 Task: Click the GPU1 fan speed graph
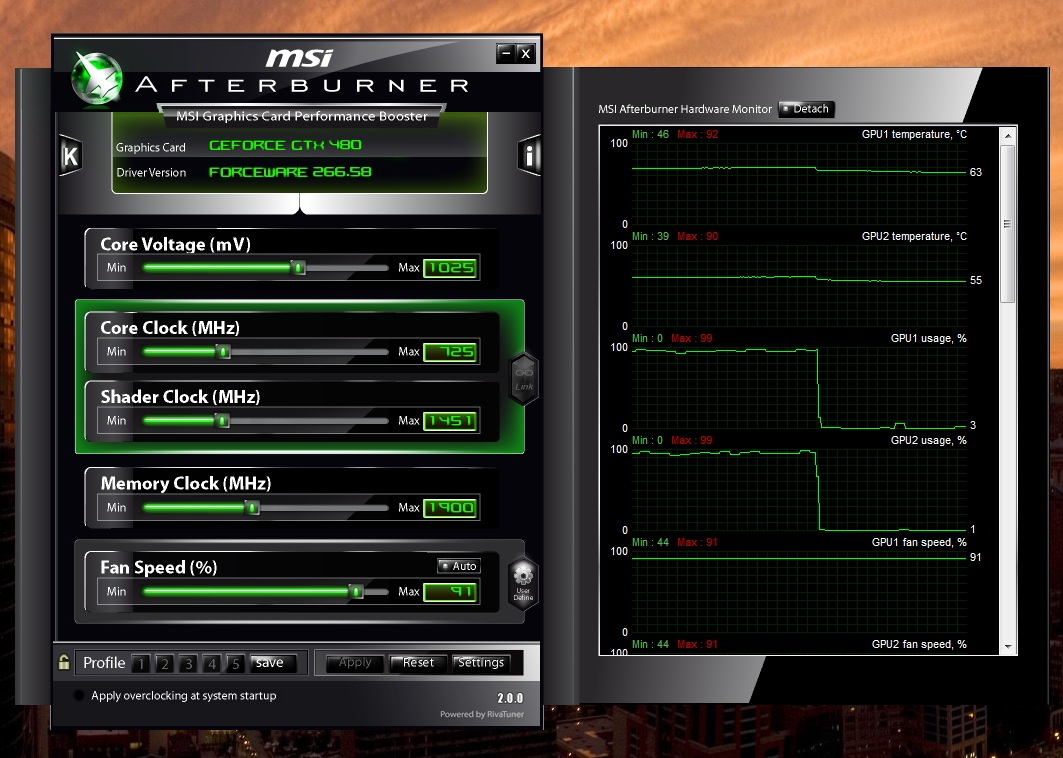[799, 591]
